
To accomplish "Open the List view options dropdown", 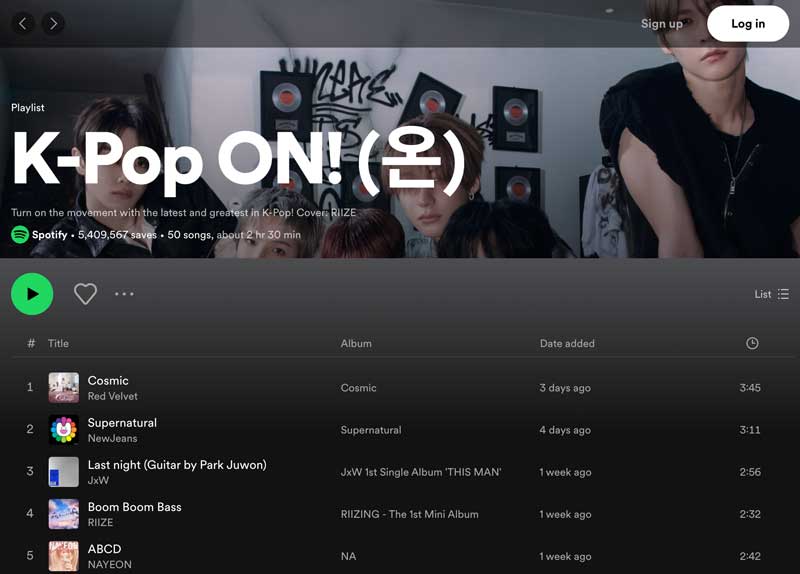I will tap(771, 294).
